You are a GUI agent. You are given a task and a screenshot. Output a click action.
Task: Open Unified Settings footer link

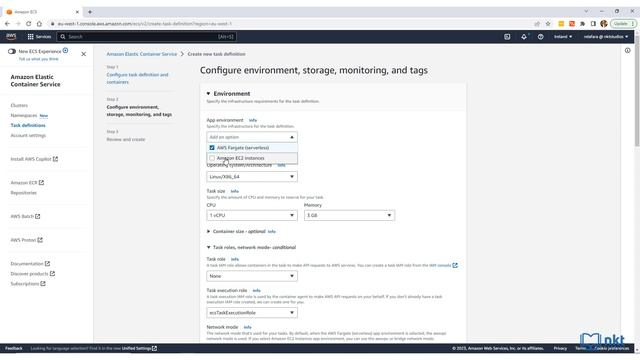[x=139, y=348]
